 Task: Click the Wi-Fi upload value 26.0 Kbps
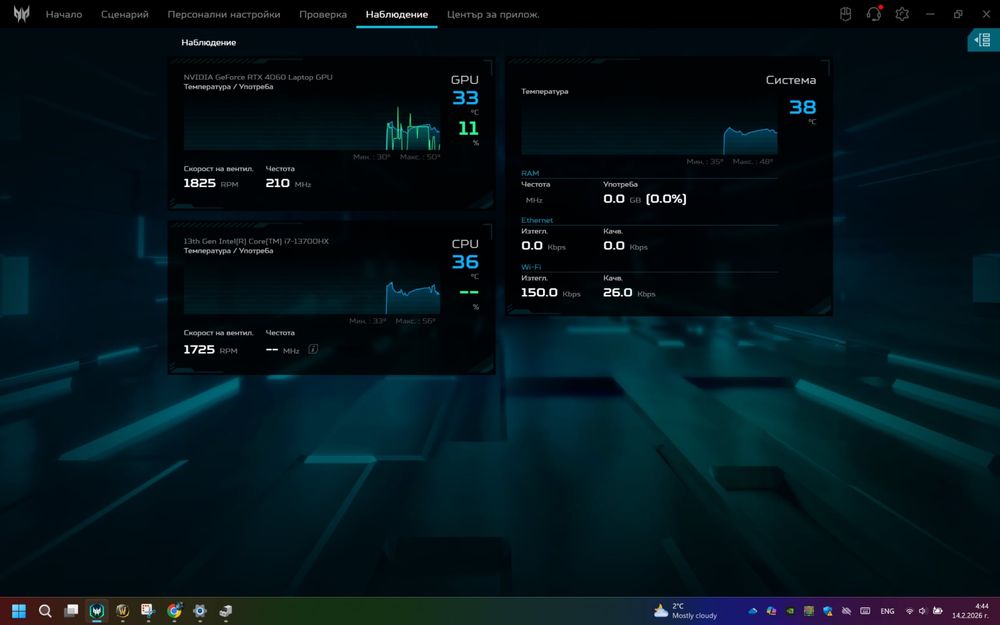629,293
